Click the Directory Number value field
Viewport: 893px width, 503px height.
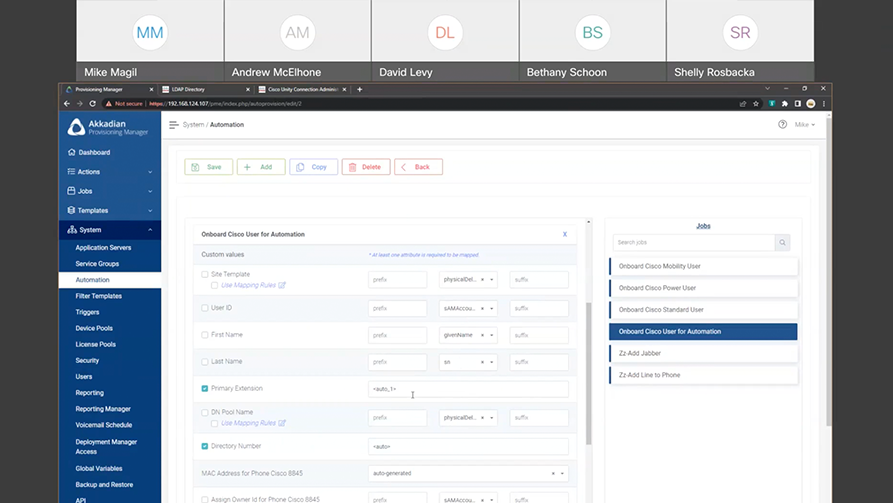pyautogui.click(x=468, y=447)
